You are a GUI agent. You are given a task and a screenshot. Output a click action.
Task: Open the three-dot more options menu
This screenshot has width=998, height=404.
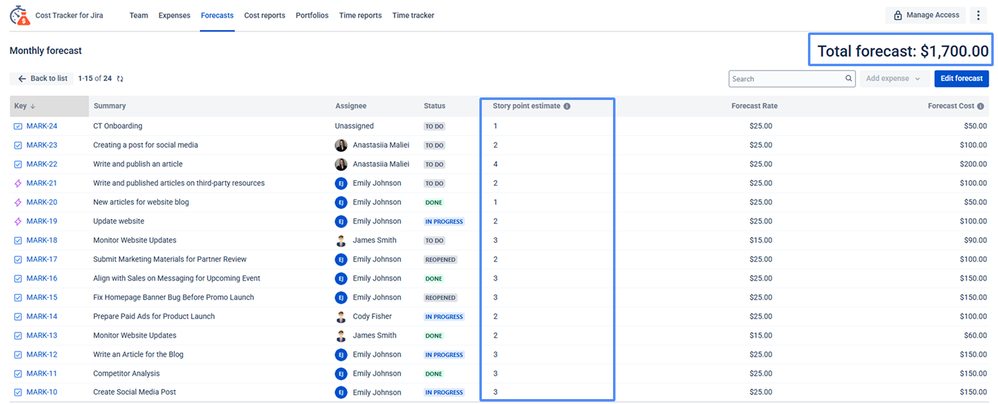click(977, 15)
